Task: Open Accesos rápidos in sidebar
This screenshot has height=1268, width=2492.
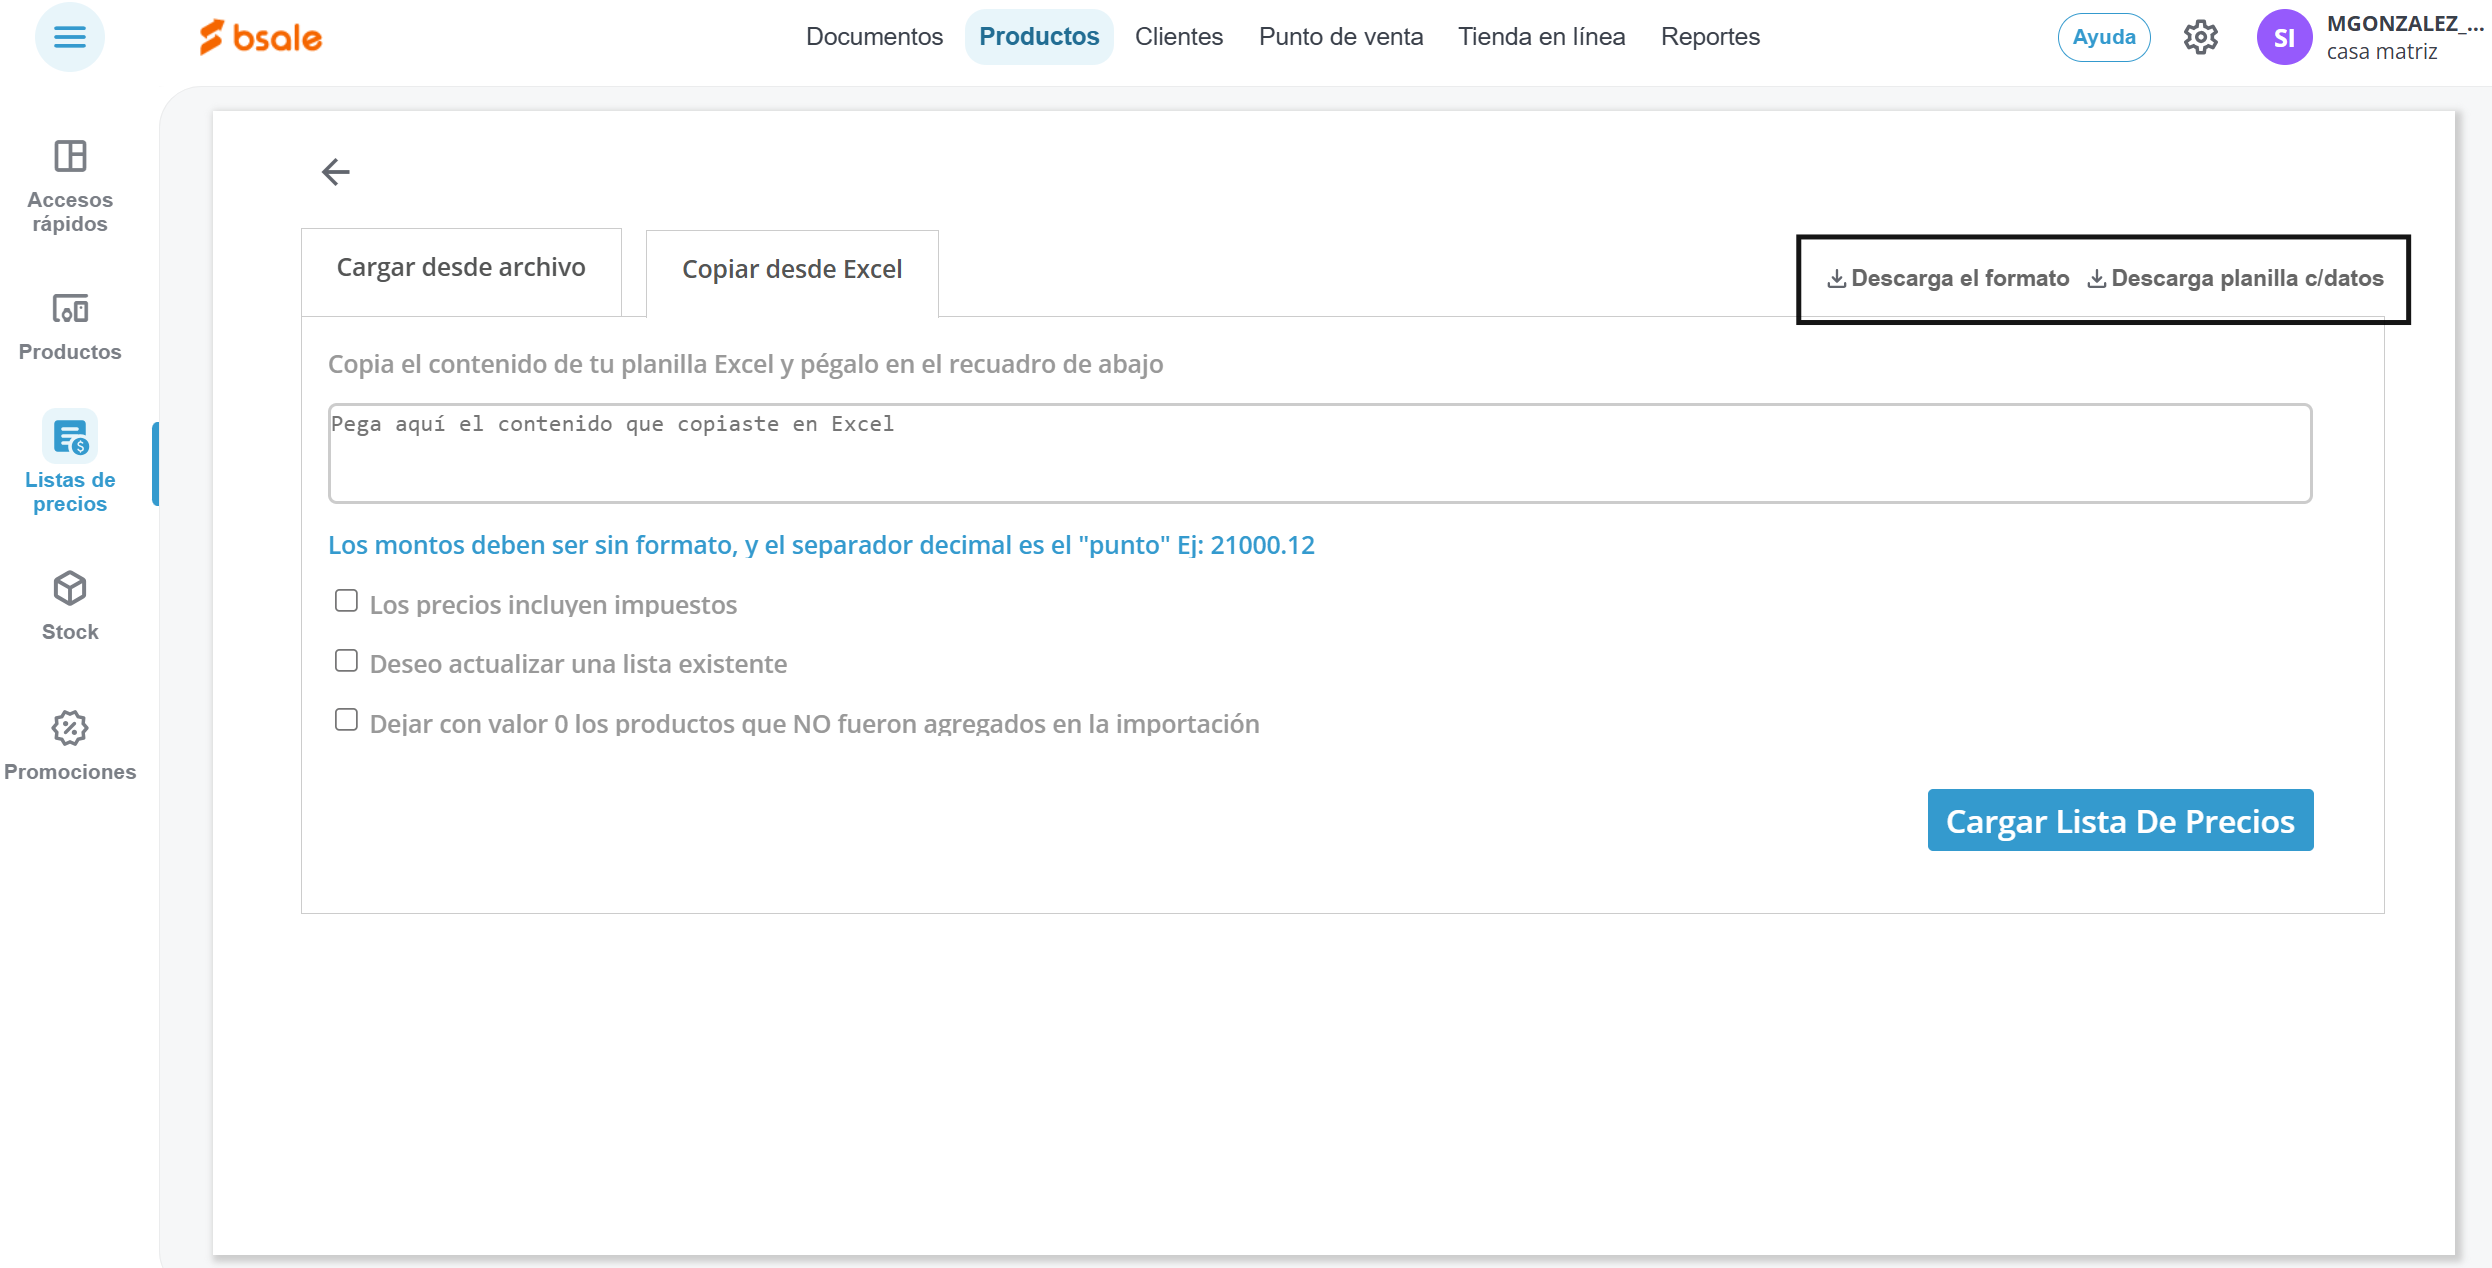Action: 70,186
